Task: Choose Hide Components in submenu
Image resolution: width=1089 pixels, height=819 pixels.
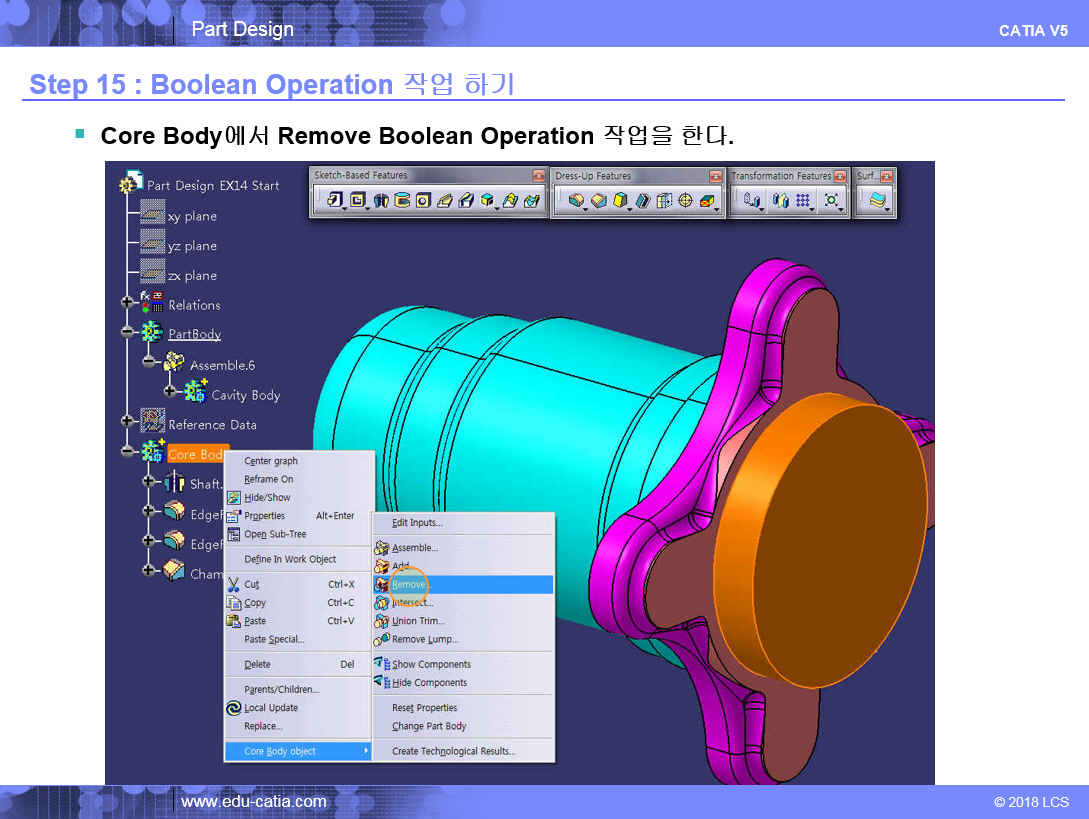Action: 429,683
